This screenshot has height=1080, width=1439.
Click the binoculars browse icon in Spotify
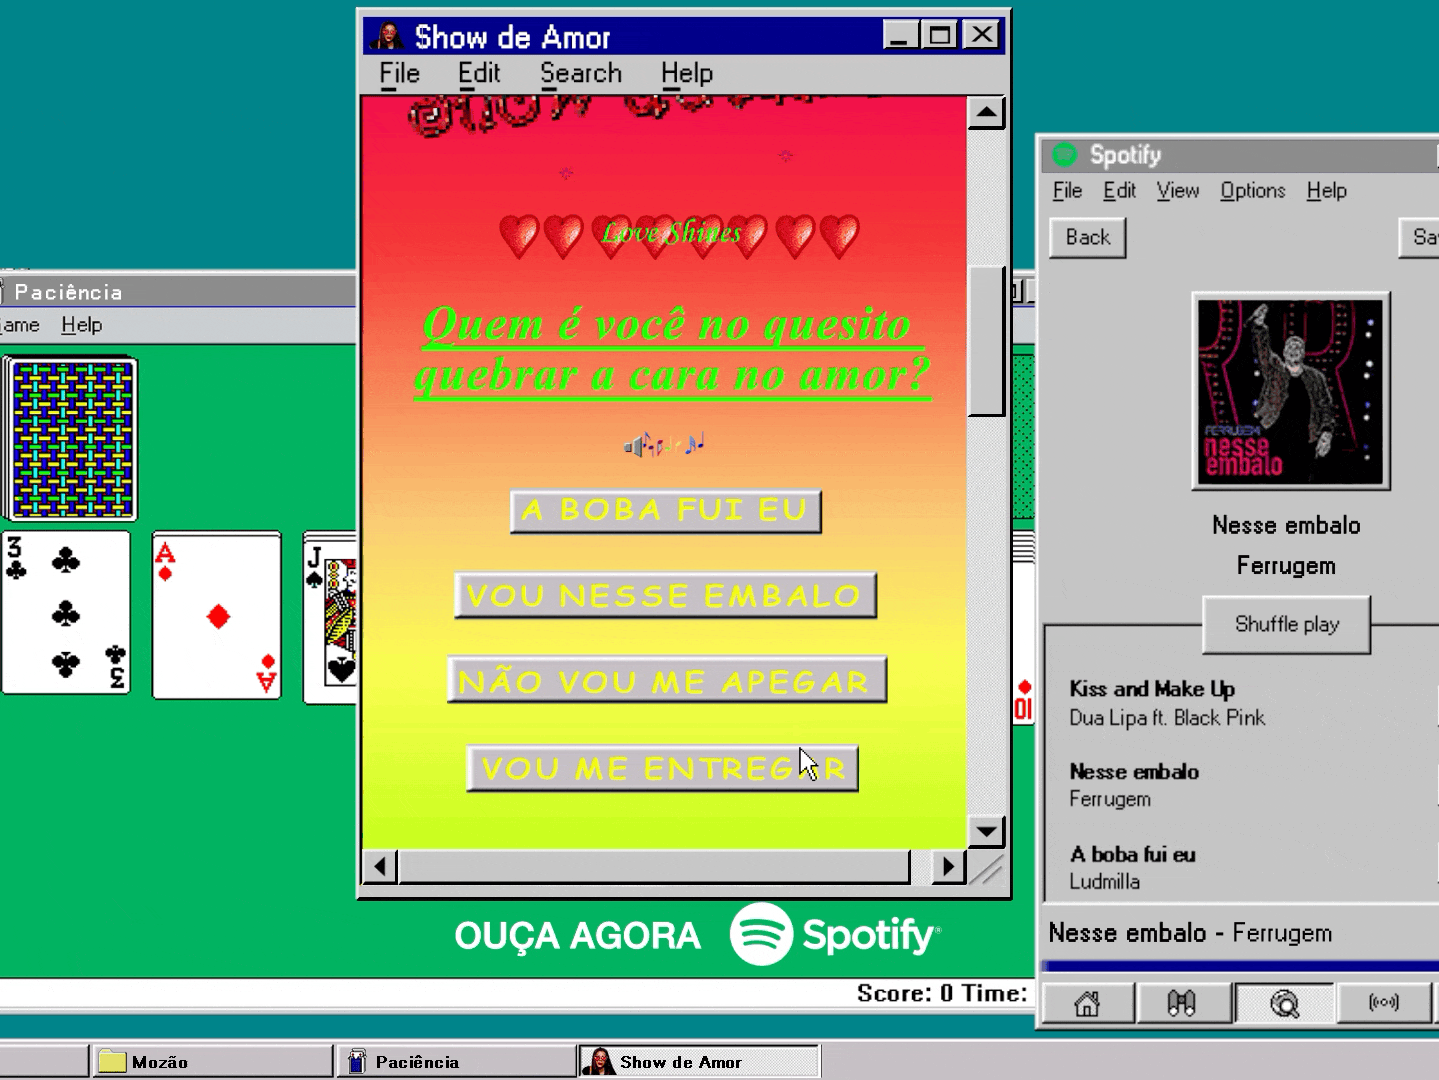pos(1182,1003)
